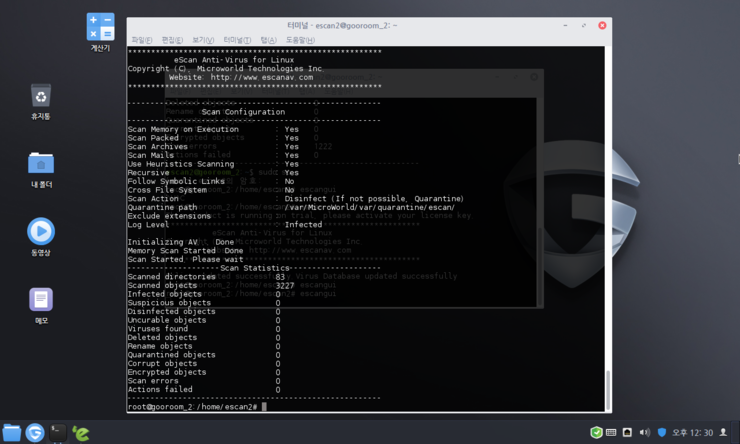This screenshot has height=444, width=740.
Task: Click the 'Scanned objects' line
Action: [x=211, y=285]
